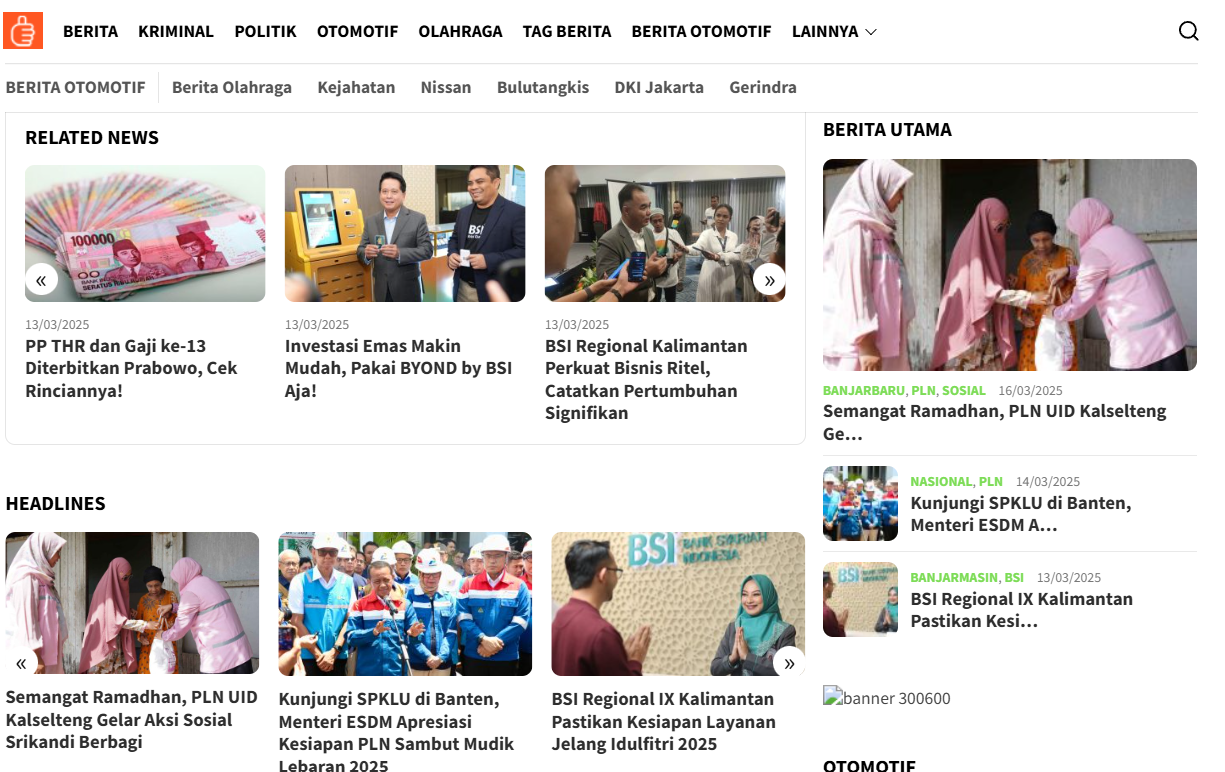
Task: Read 'Semangat Ramadhan, PLN UID Kalselteng Gelar Aksi' headline
Action: 132,720
